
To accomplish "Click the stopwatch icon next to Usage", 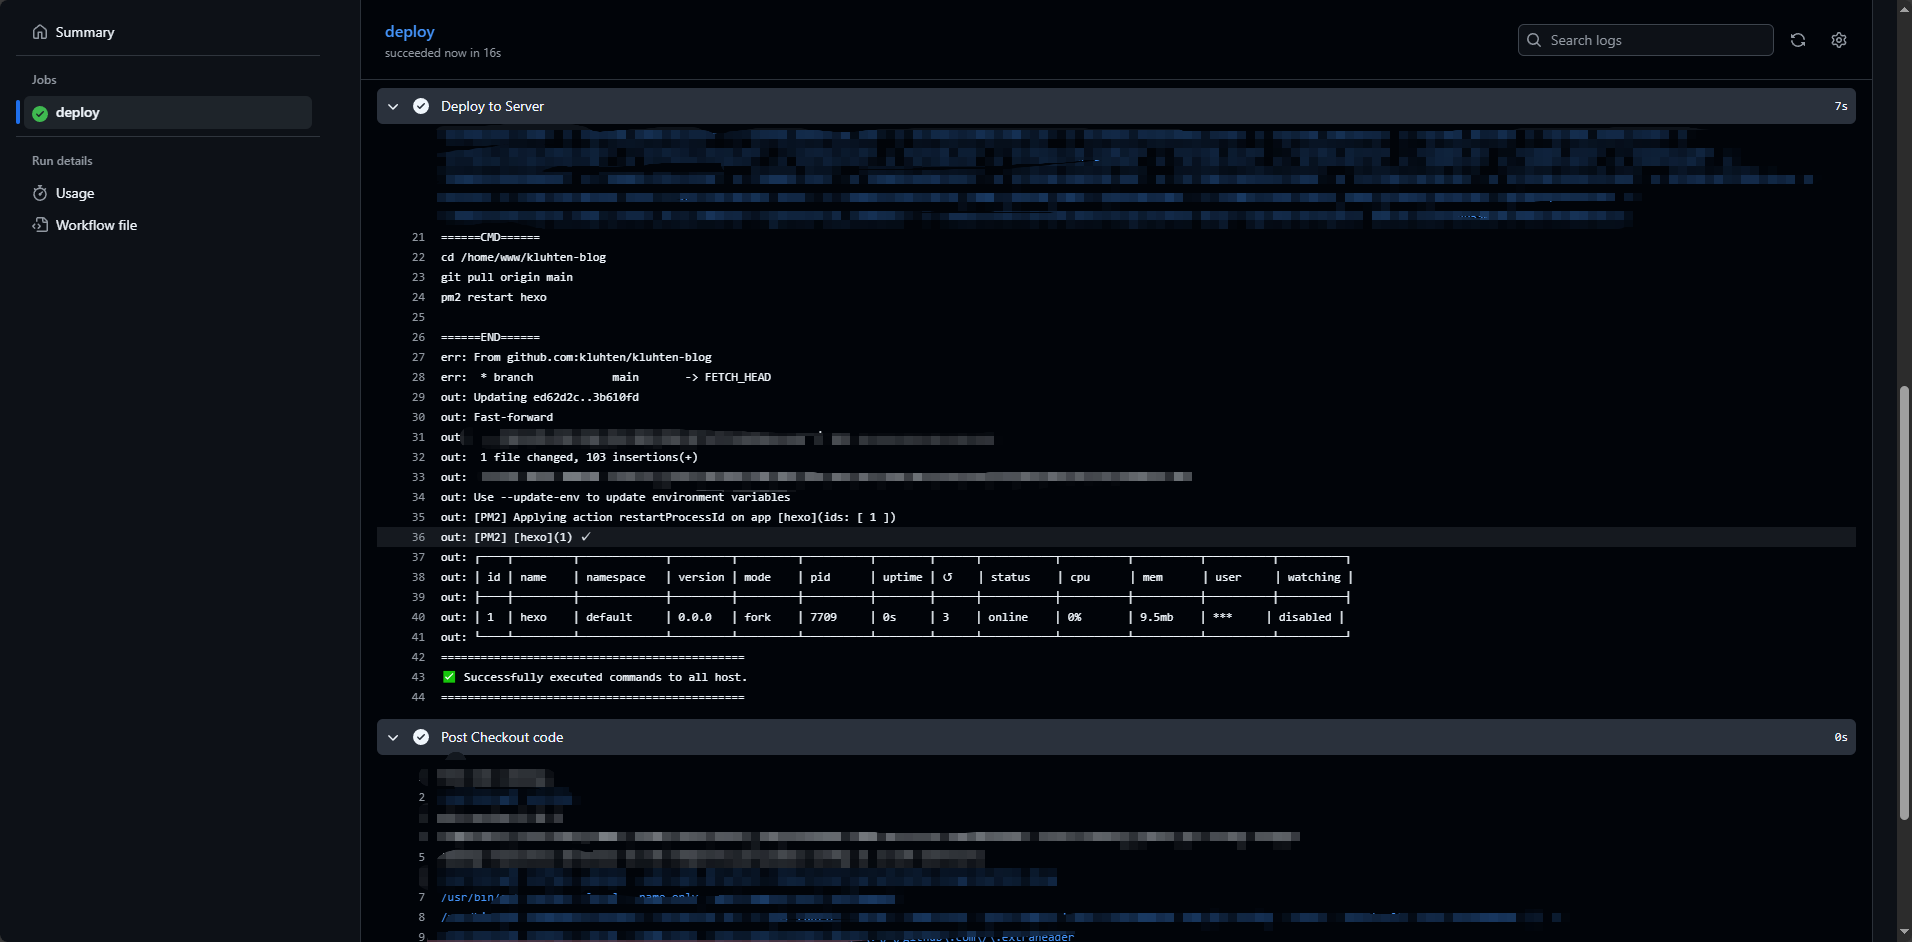I will coord(40,193).
